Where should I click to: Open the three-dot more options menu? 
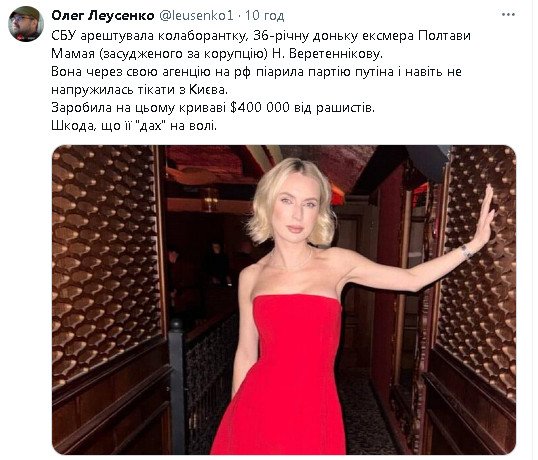508,15
